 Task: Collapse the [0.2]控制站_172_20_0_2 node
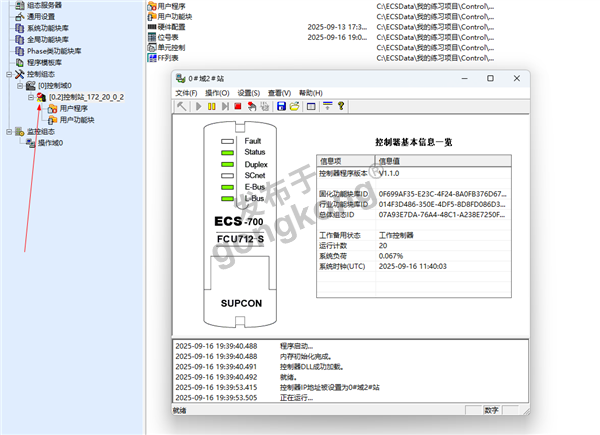pyautogui.click(x=31, y=97)
